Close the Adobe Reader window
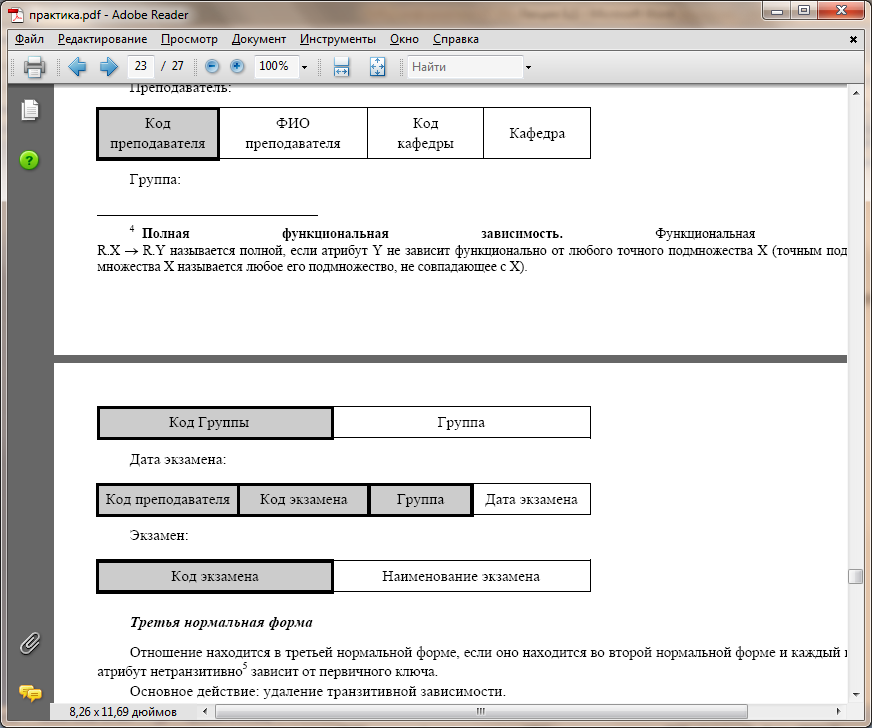 [841, 11]
